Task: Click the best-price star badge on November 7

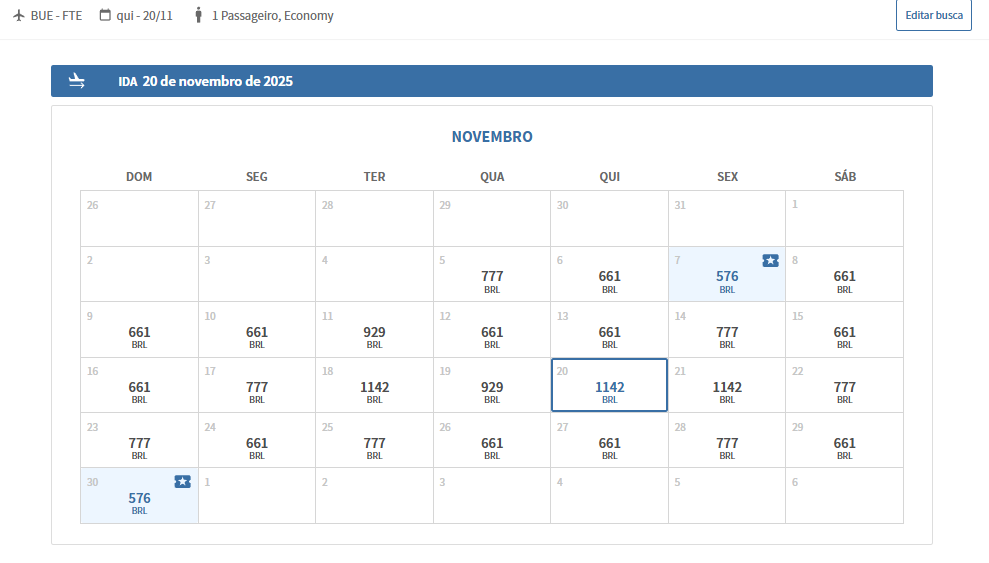Action: (770, 260)
